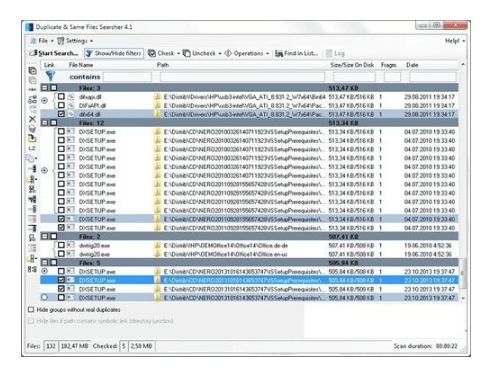Viewport: 502px width, 376px height.
Task: Toggle Show/Hide filters button
Action: 114,53
